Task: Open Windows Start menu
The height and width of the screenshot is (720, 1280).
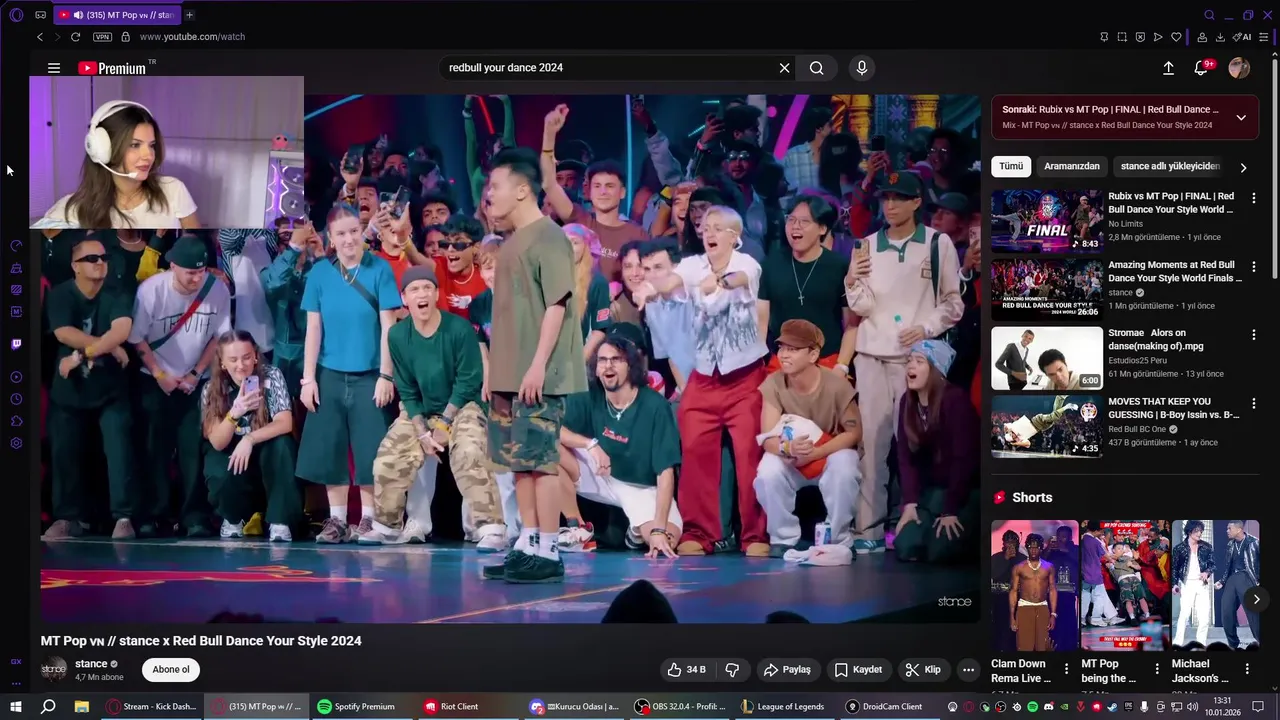Action: tap(16, 706)
